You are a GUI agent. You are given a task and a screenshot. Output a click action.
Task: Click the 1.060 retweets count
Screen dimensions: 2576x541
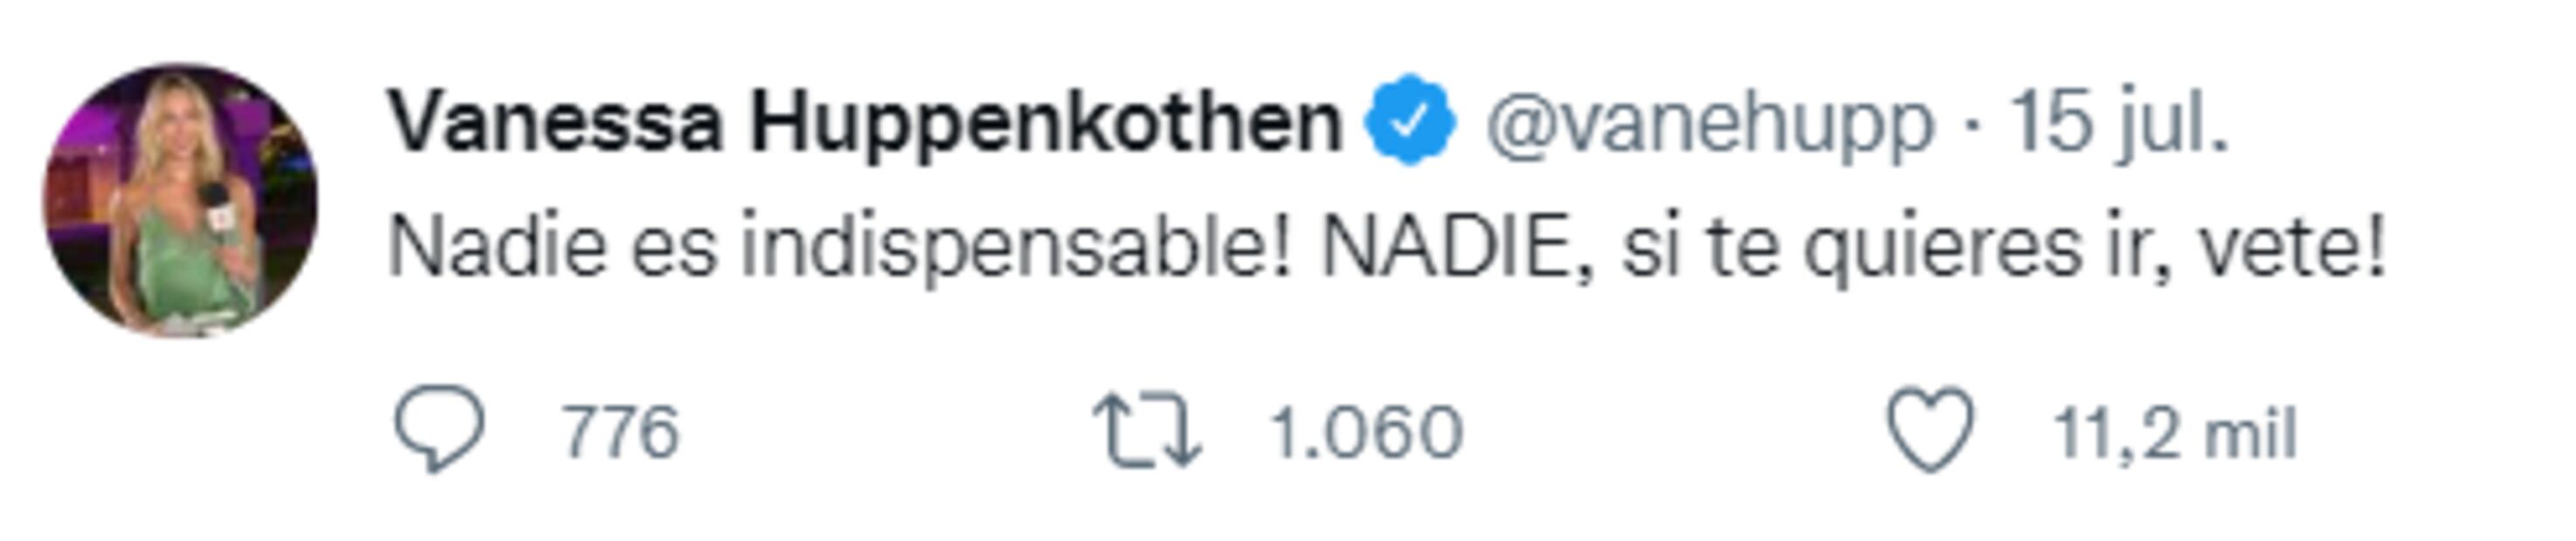click(x=1365, y=433)
